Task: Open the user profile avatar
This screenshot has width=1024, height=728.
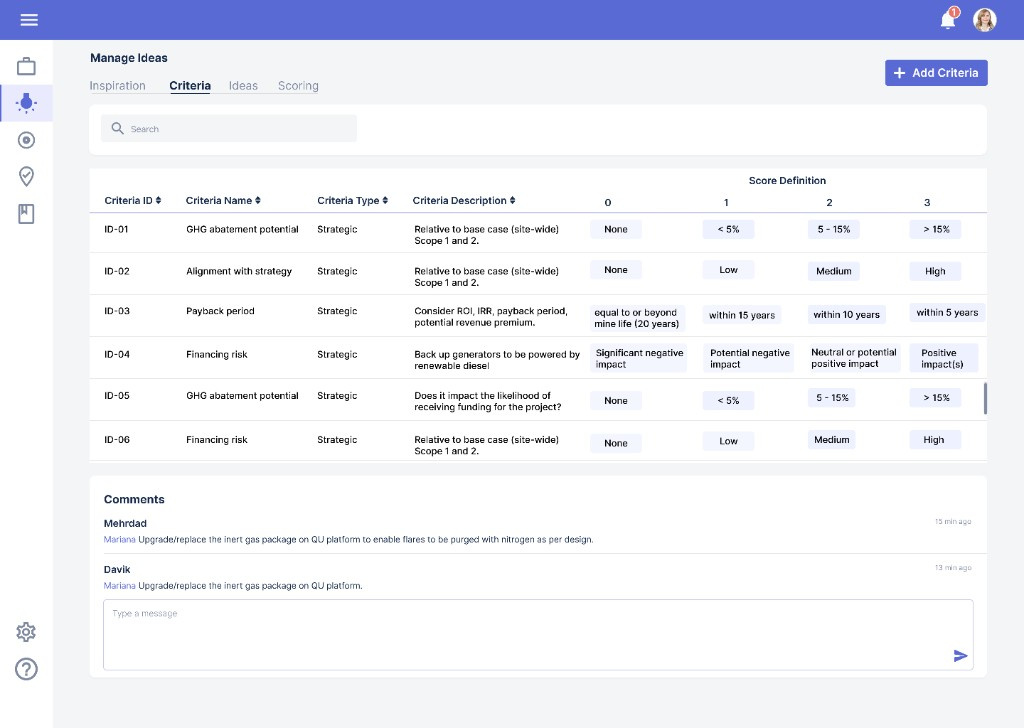Action: [x=984, y=20]
